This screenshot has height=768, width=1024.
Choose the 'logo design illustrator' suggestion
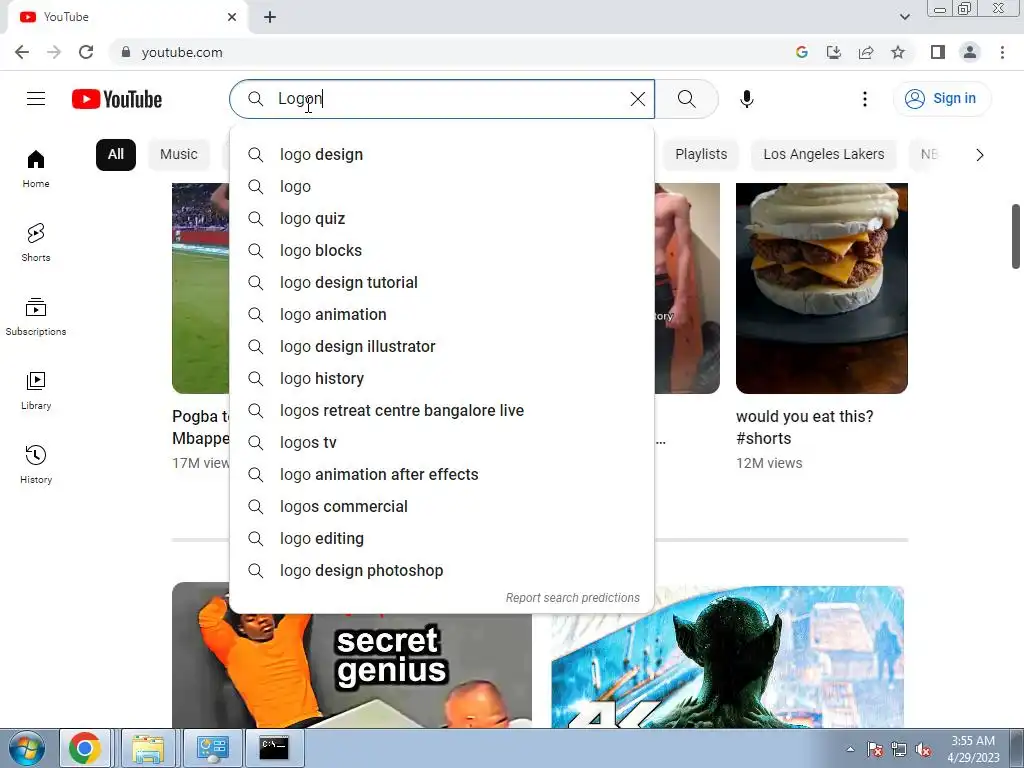click(442, 347)
